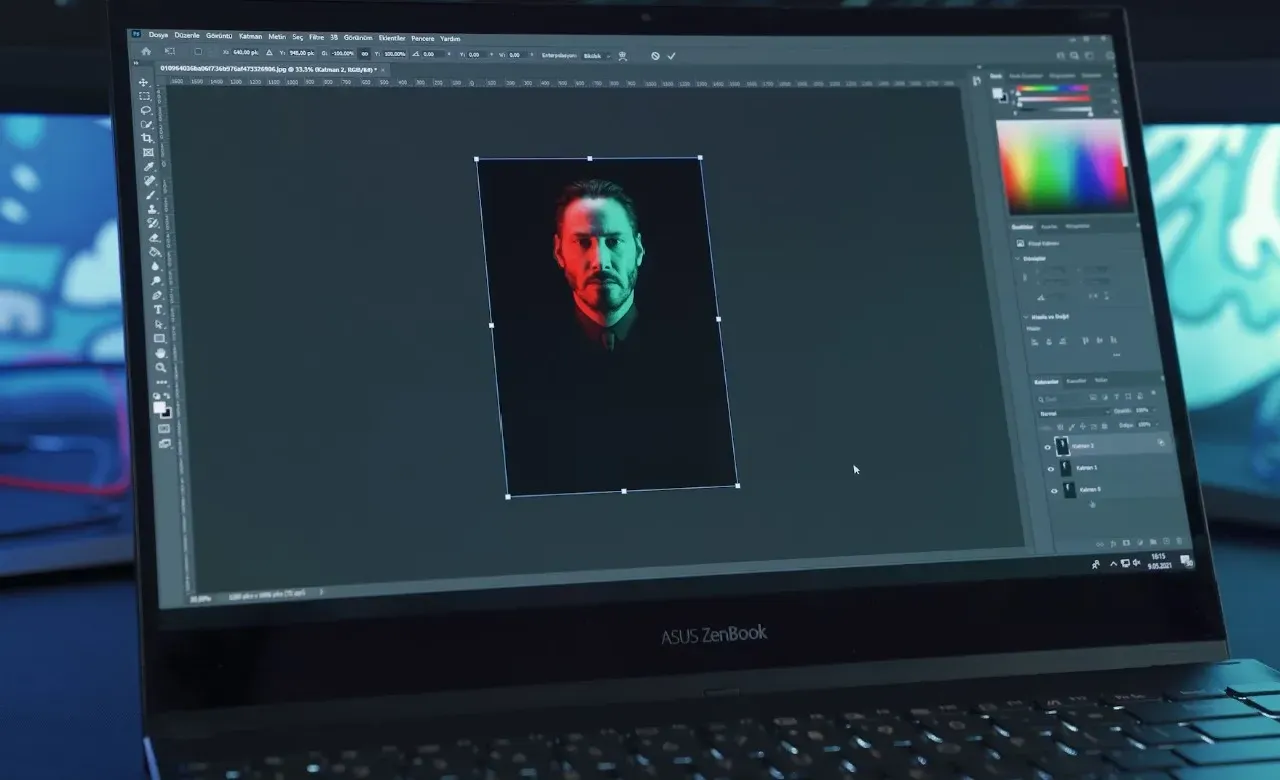1280x780 pixels.
Task: Select the Crop tool
Action: pyautogui.click(x=147, y=138)
